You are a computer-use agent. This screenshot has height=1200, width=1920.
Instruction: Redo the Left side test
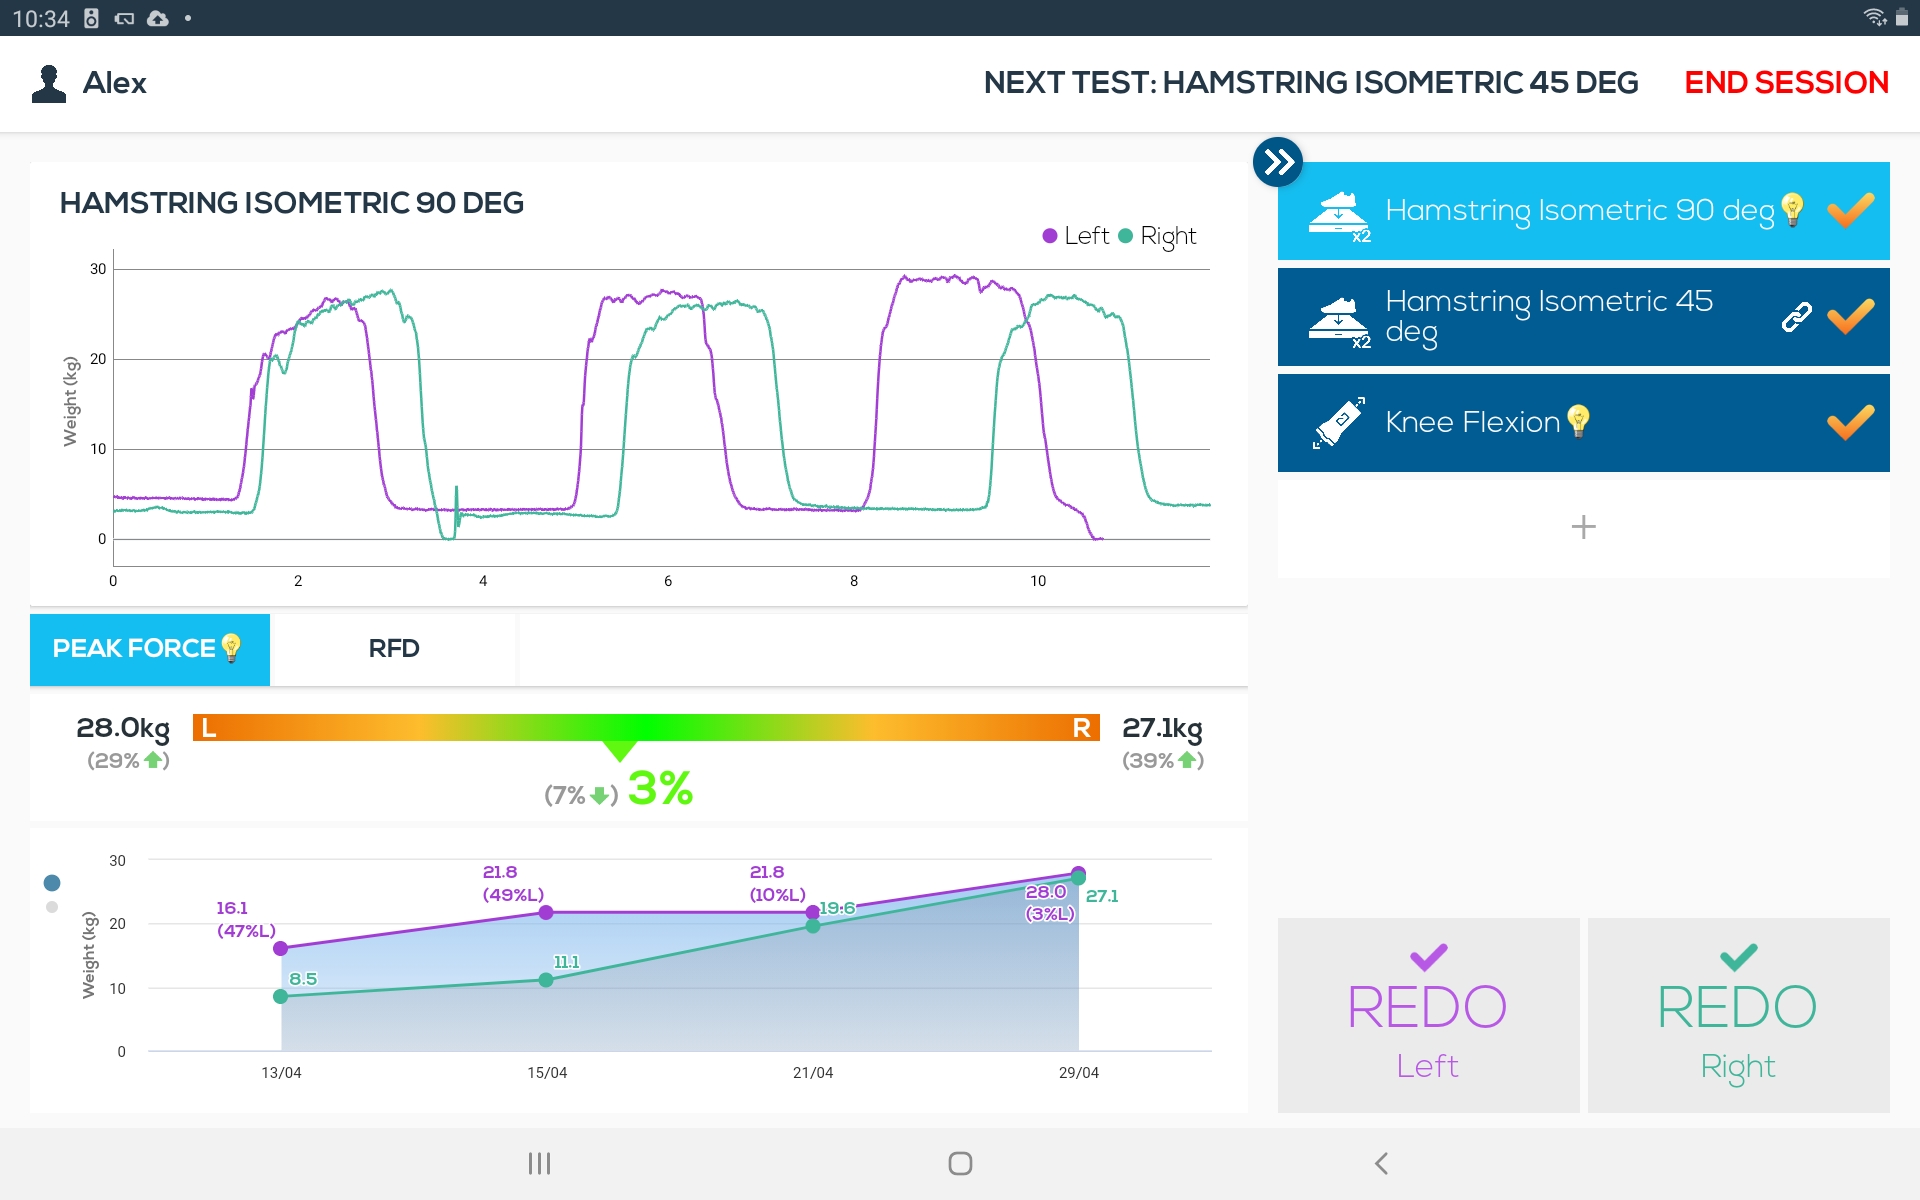(x=1427, y=1015)
